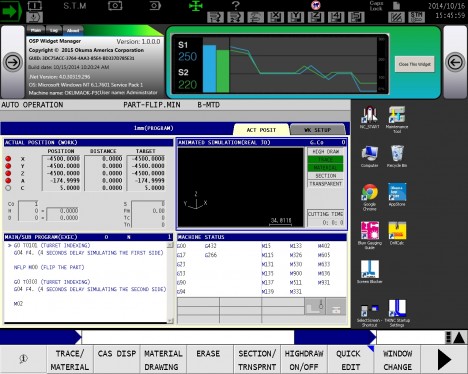Open the Recycle Bin icon

tap(397, 156)
